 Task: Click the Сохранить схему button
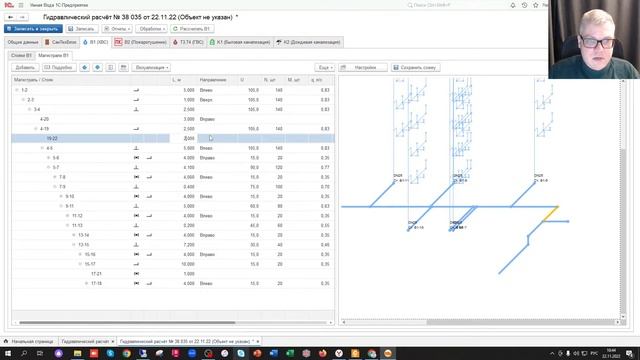tap(415, 67)
